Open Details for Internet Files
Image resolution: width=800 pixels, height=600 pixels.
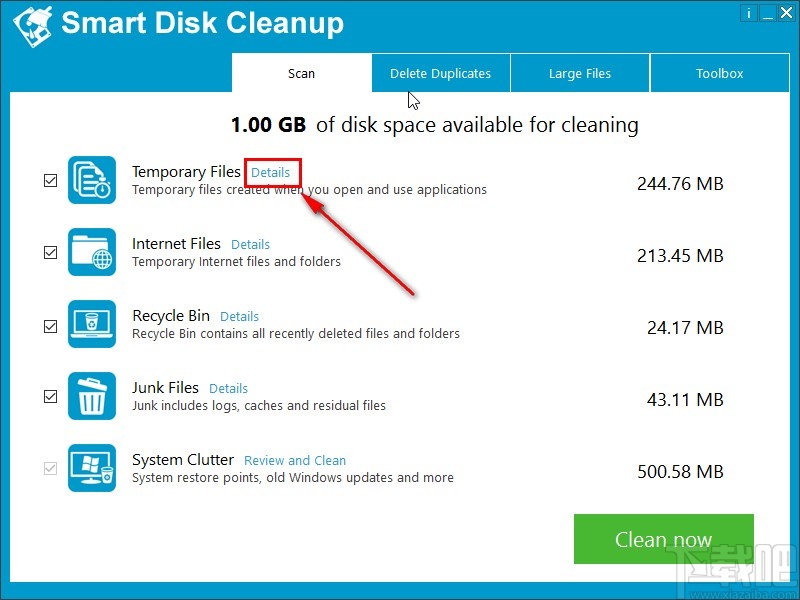(x=251, y=244)
